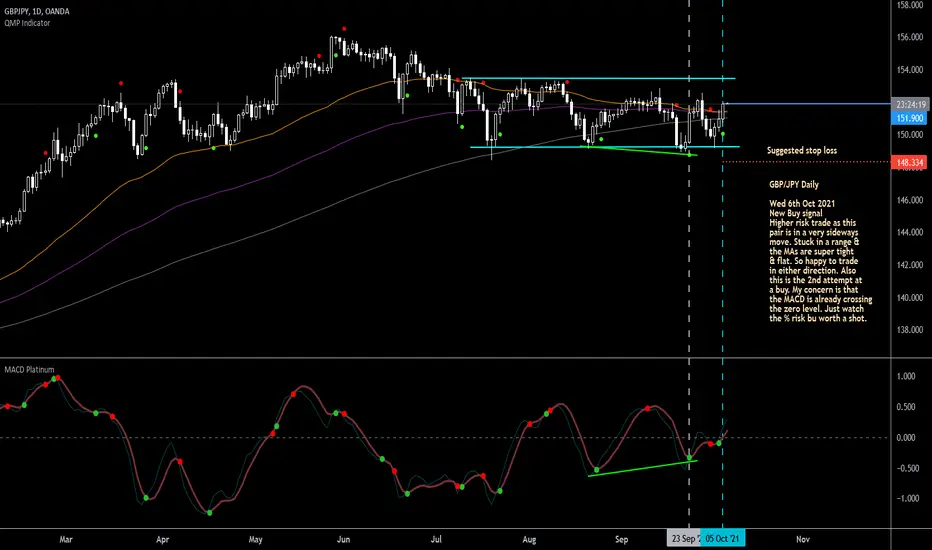Click the green buy dot at MACD April low
932x550 pixels.
(x=209, y=513)
